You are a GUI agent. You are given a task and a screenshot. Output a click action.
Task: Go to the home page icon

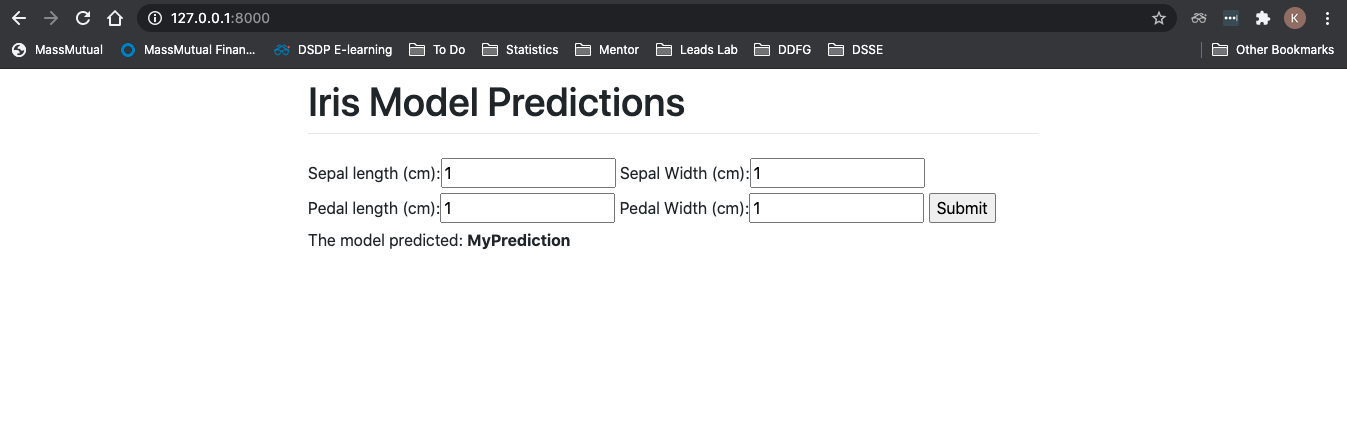pyautogui.click(x=115, y=18)
